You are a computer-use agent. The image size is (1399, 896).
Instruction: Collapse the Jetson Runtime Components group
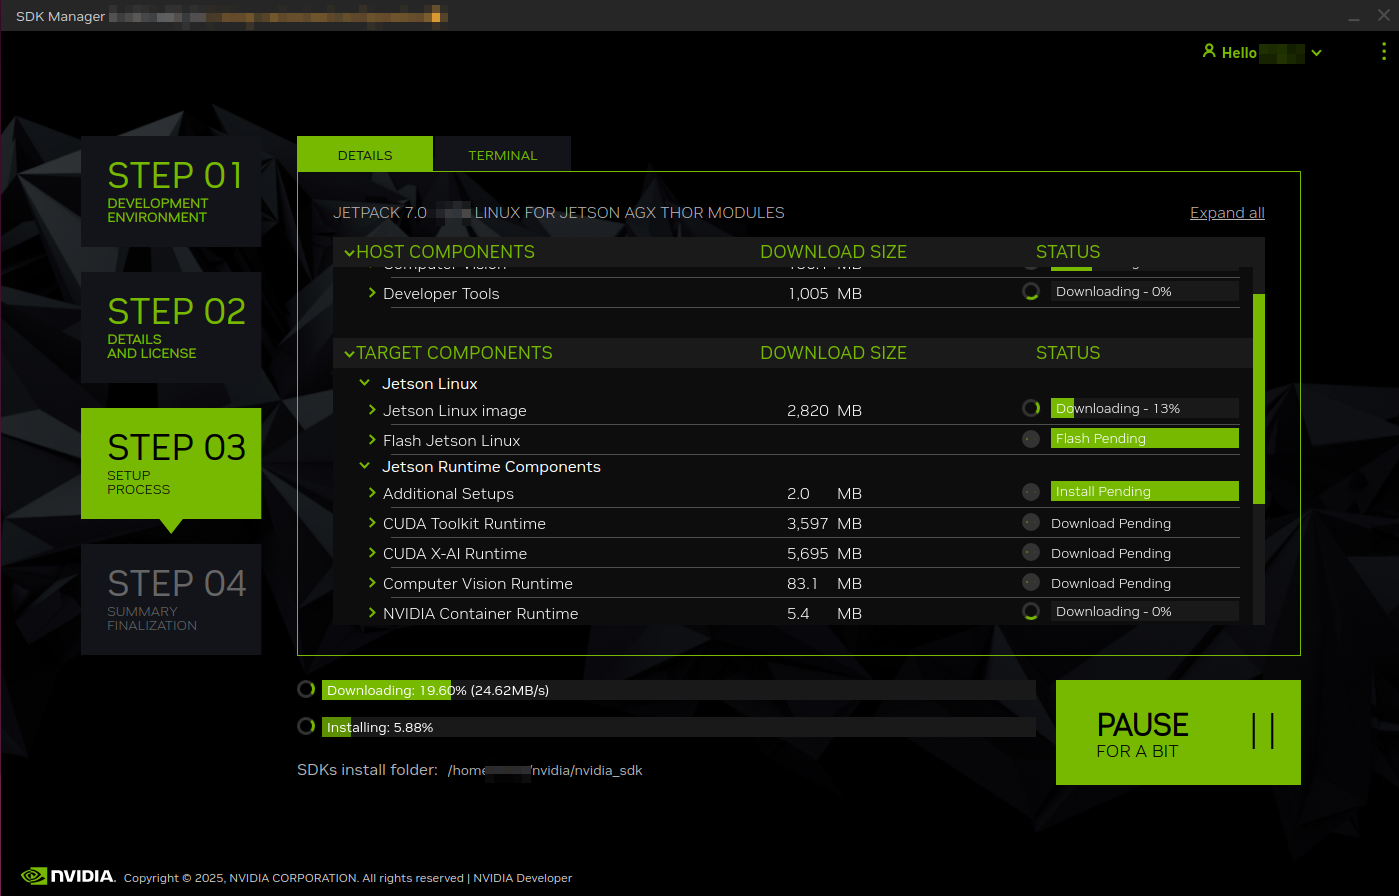364,466
